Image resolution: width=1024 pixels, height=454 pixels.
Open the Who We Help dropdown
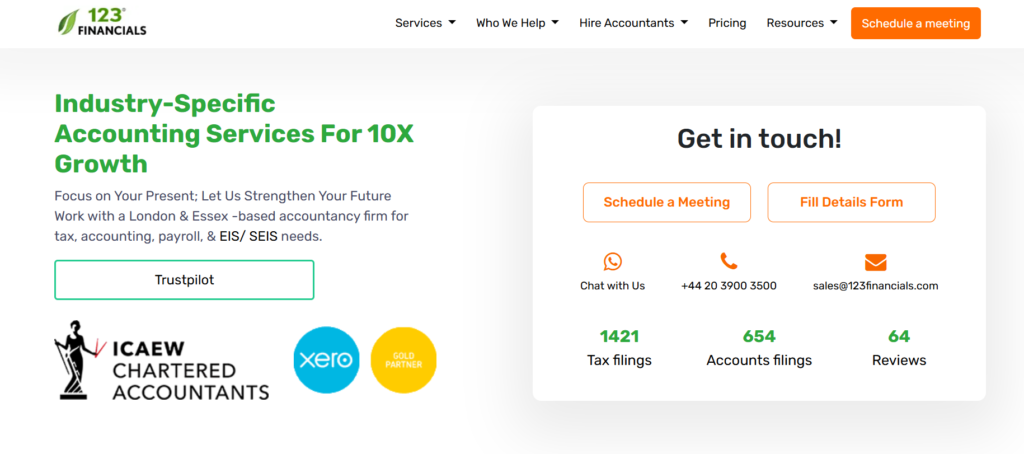[x=517, y=23]
